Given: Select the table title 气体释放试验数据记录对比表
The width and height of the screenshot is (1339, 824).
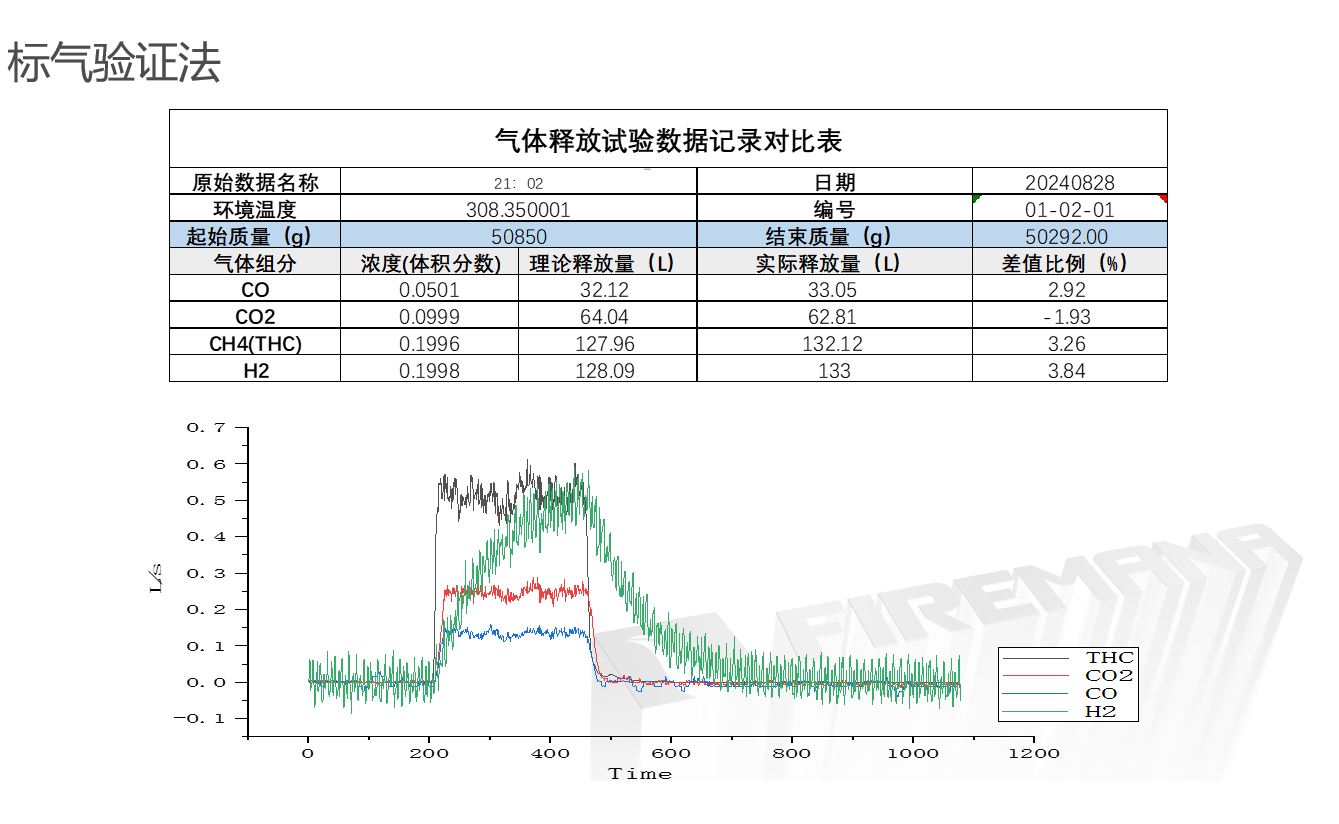Looking at the screenshot, I should tap(668, 140).
